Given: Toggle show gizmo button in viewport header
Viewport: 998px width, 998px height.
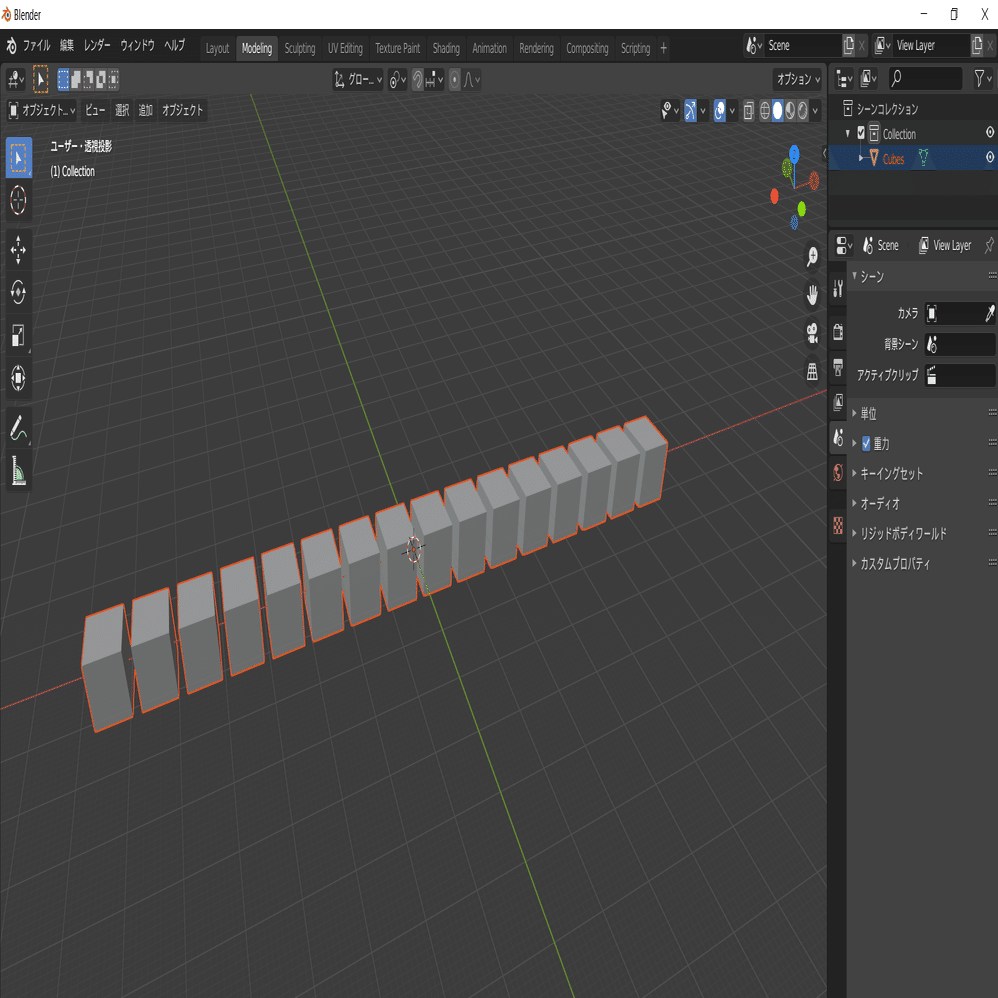Looking at the screenshot, I should point(691,111).
